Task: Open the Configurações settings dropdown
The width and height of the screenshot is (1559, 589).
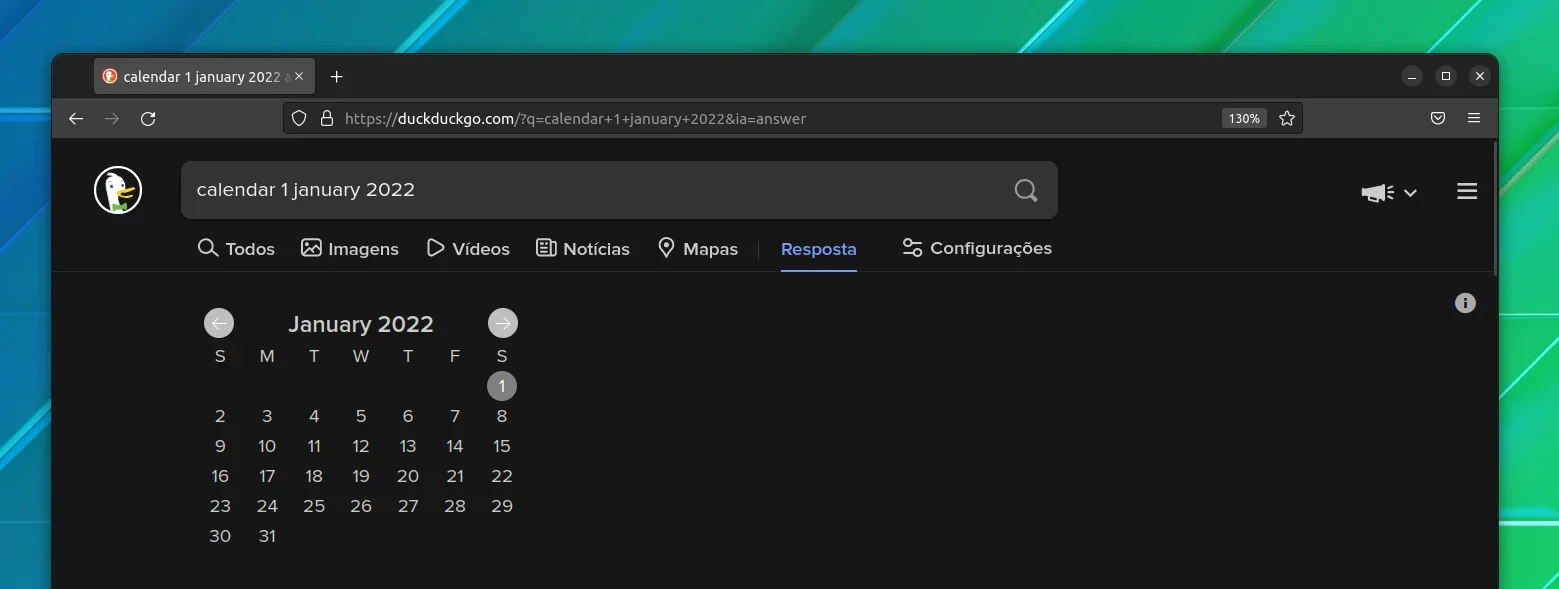Action: tap(977, 248)
